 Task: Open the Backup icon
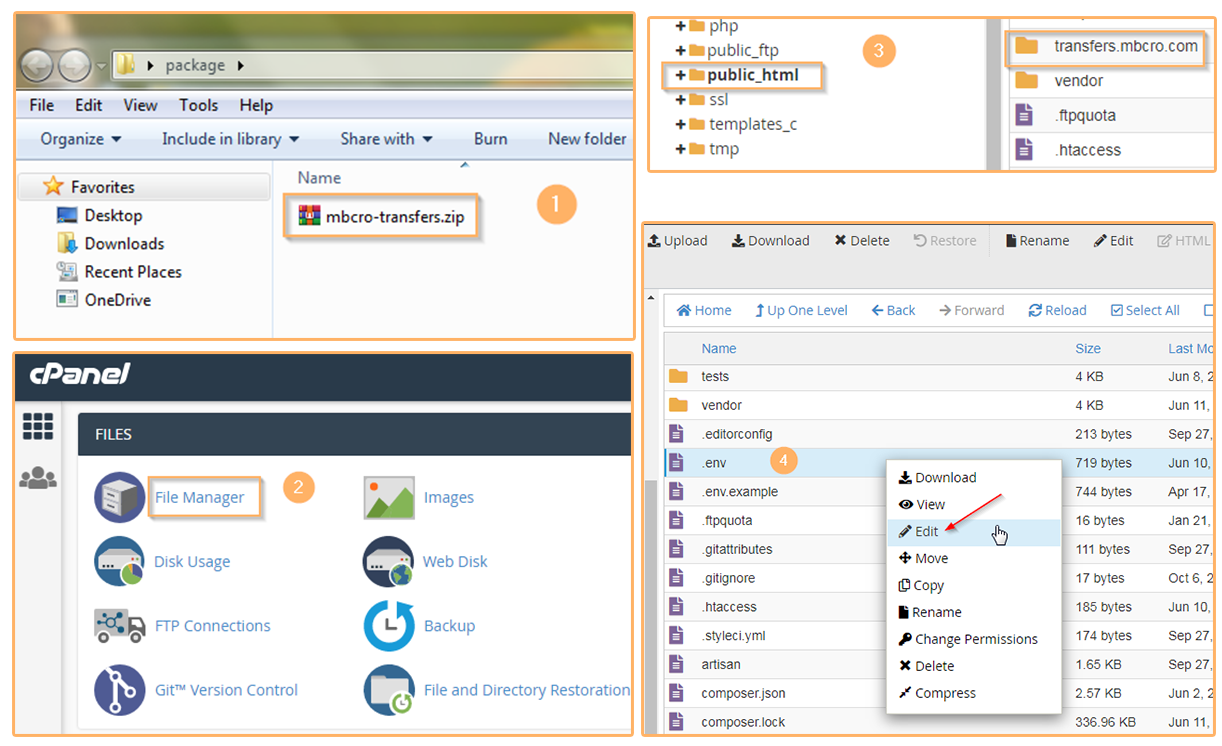[x=389, y=626]
